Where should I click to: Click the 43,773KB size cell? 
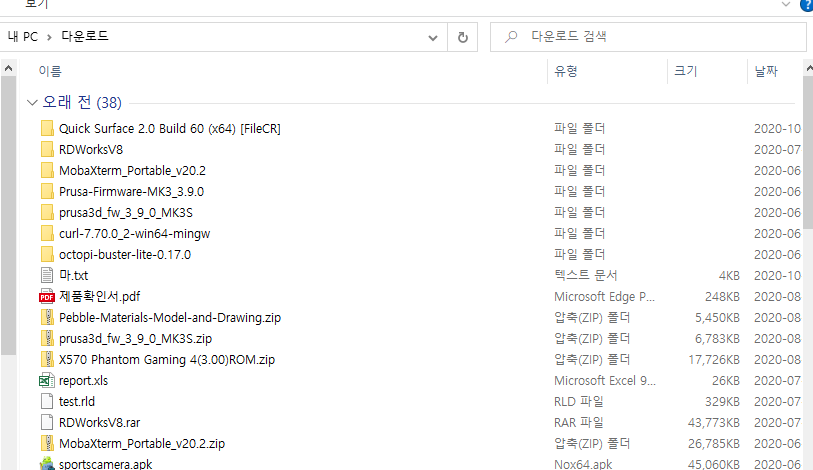(x=713, y=423)
